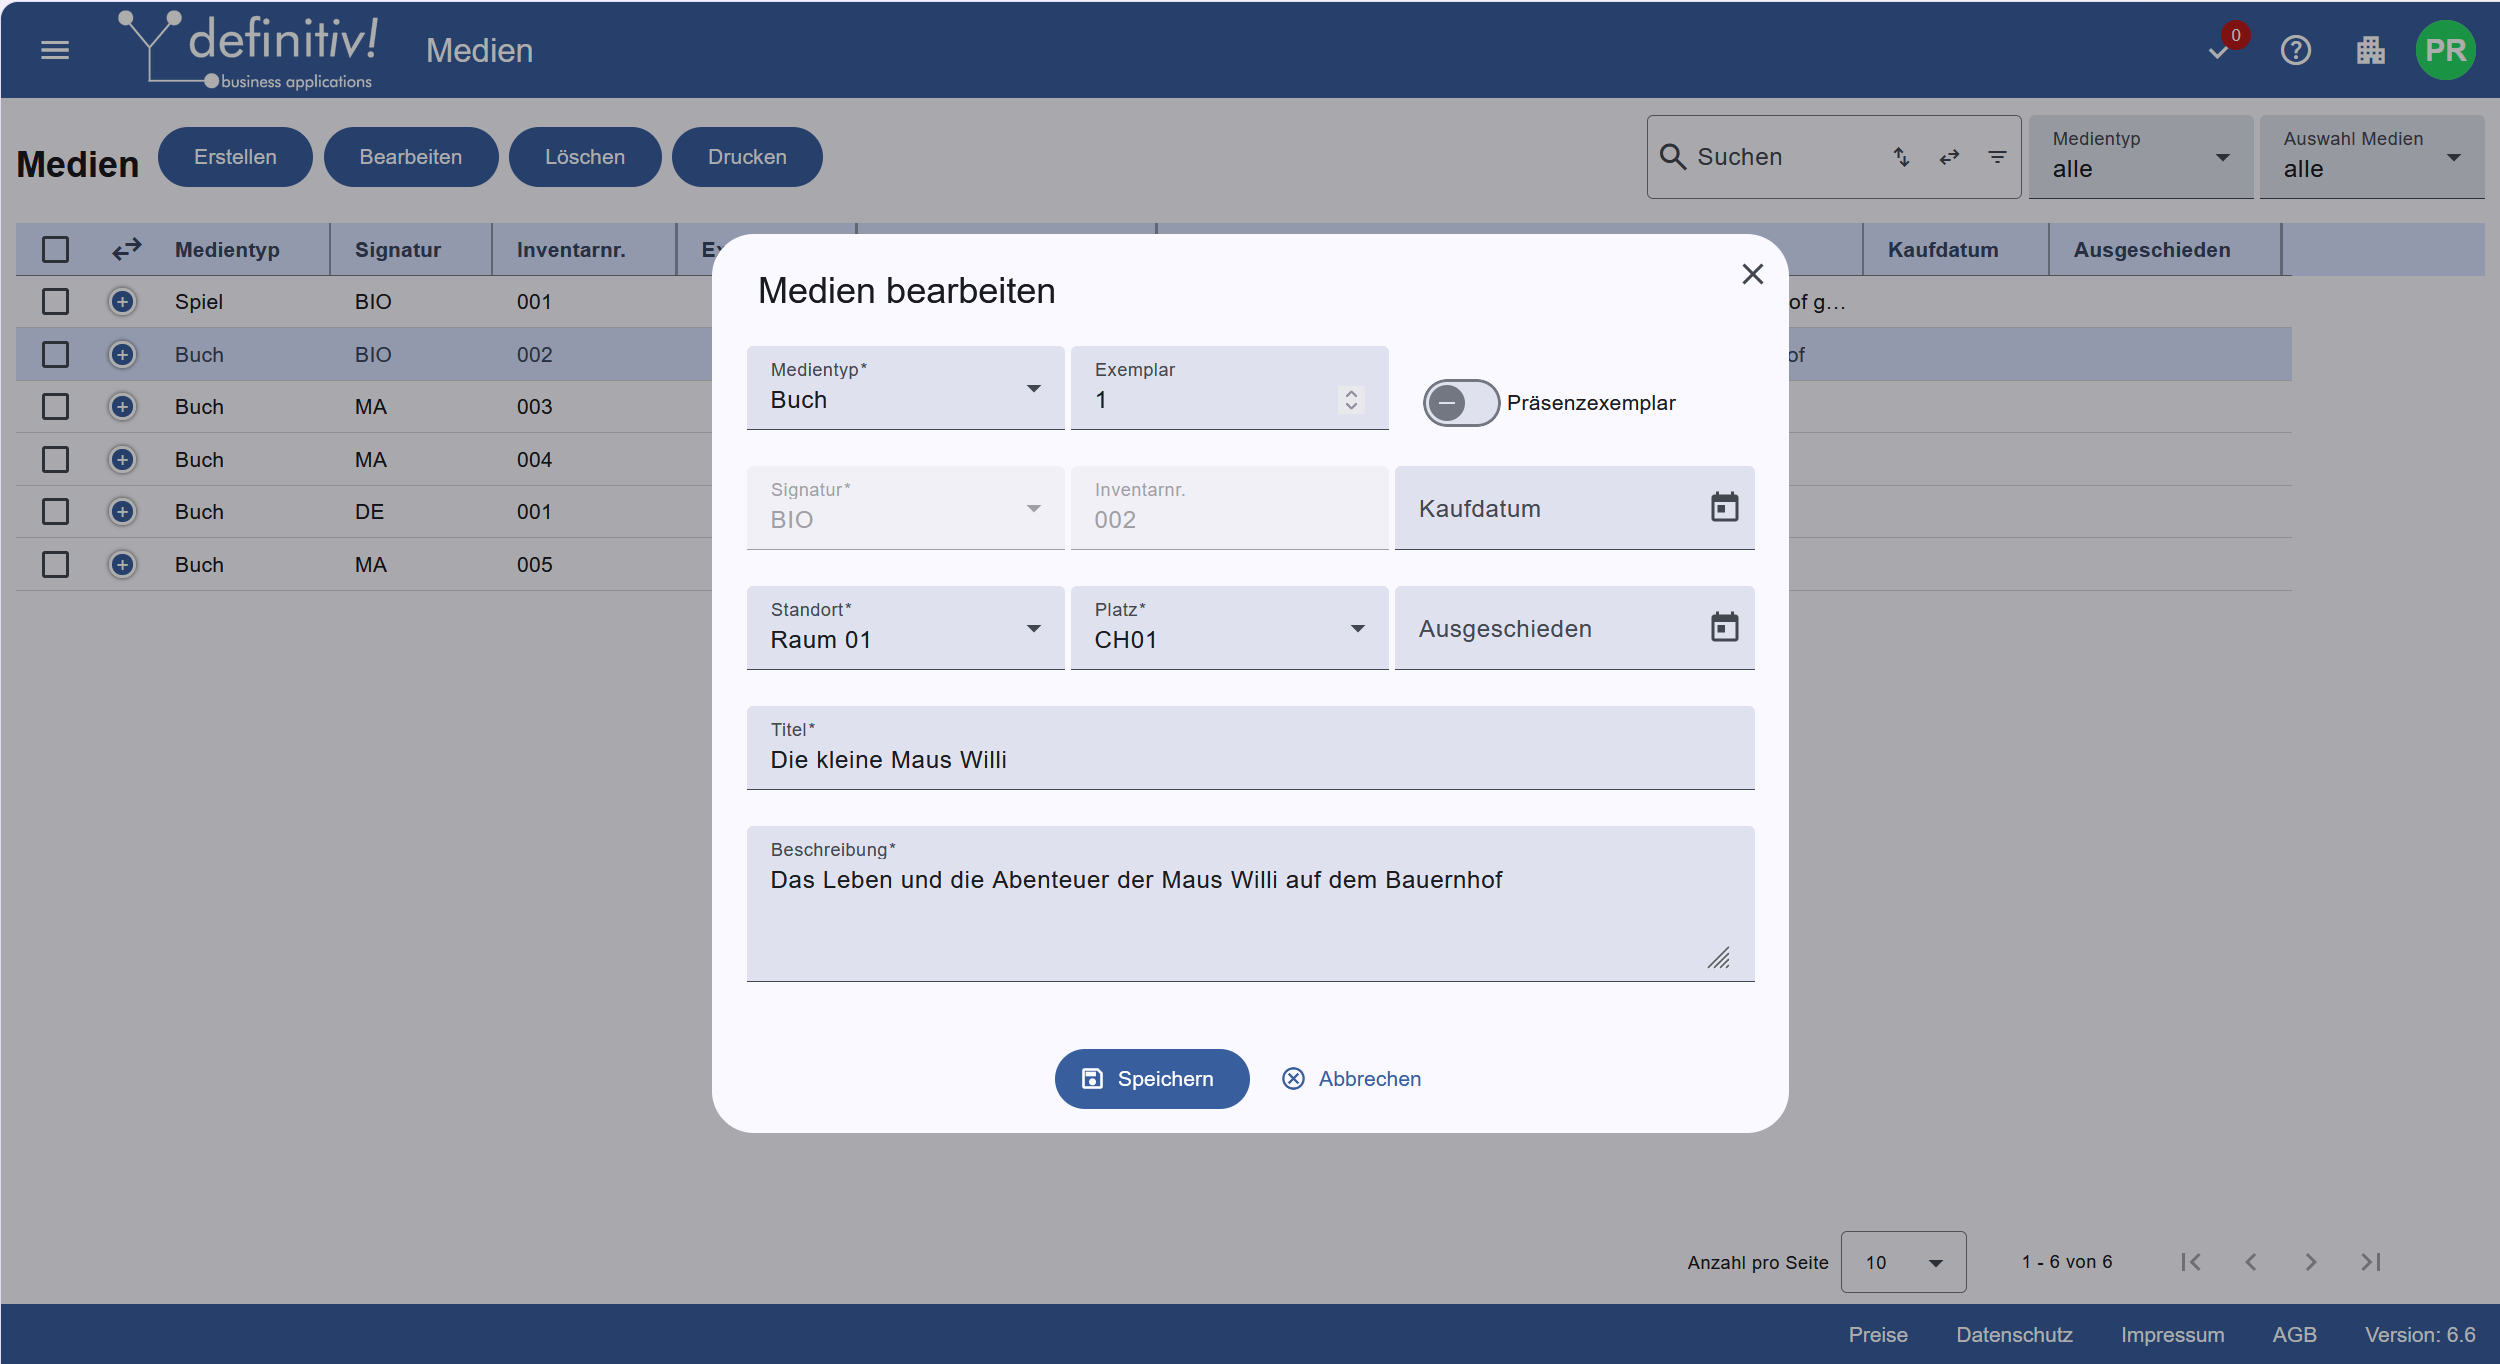
Task: Open the Datenschutz footer link
Action: click(2014, 1334)
